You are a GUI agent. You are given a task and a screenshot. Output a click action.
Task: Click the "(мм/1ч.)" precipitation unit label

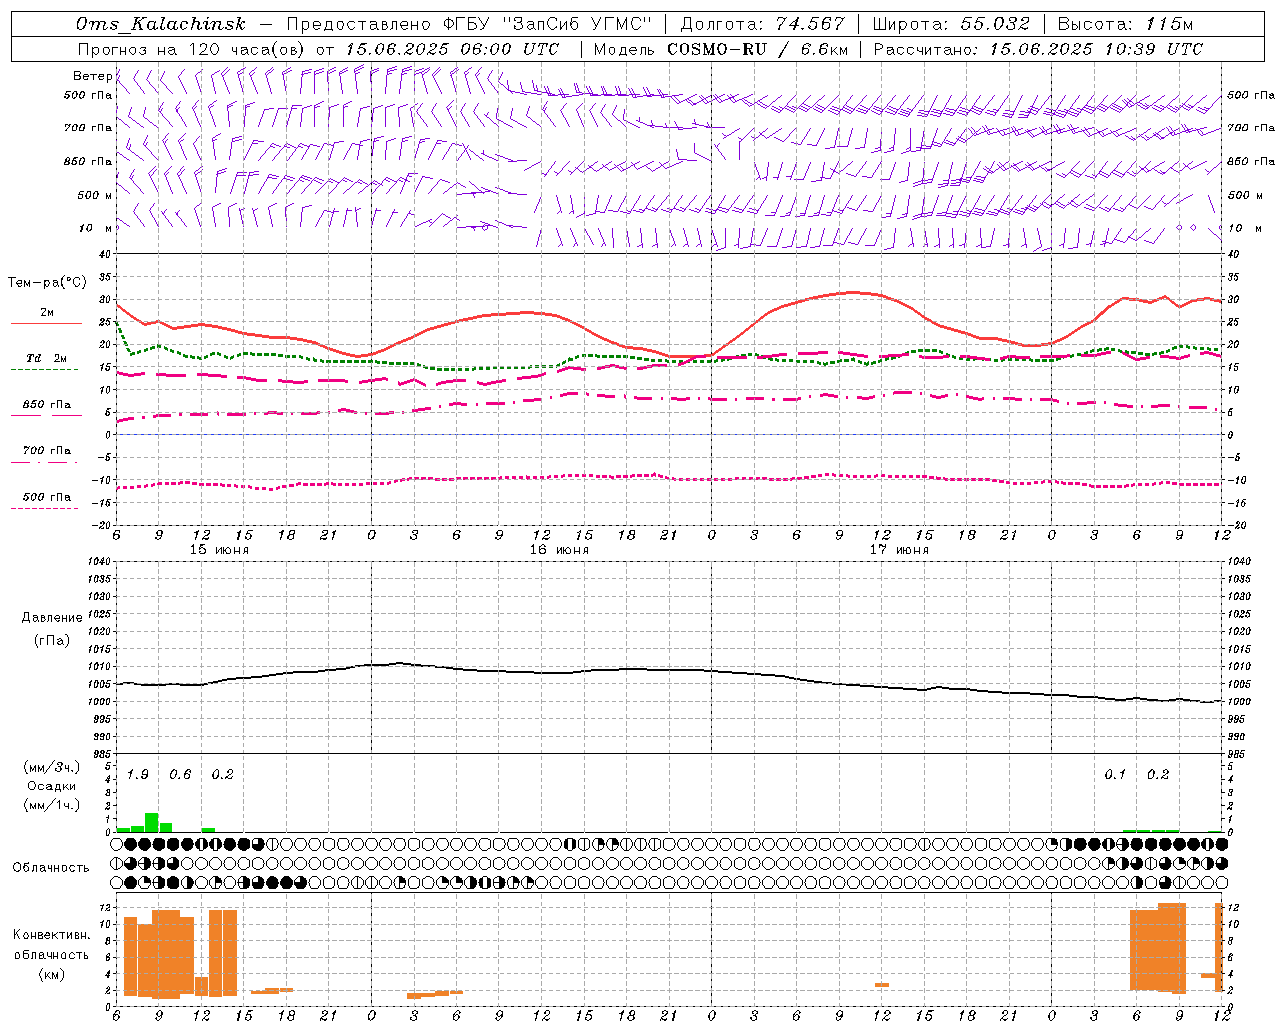(50, 805)
